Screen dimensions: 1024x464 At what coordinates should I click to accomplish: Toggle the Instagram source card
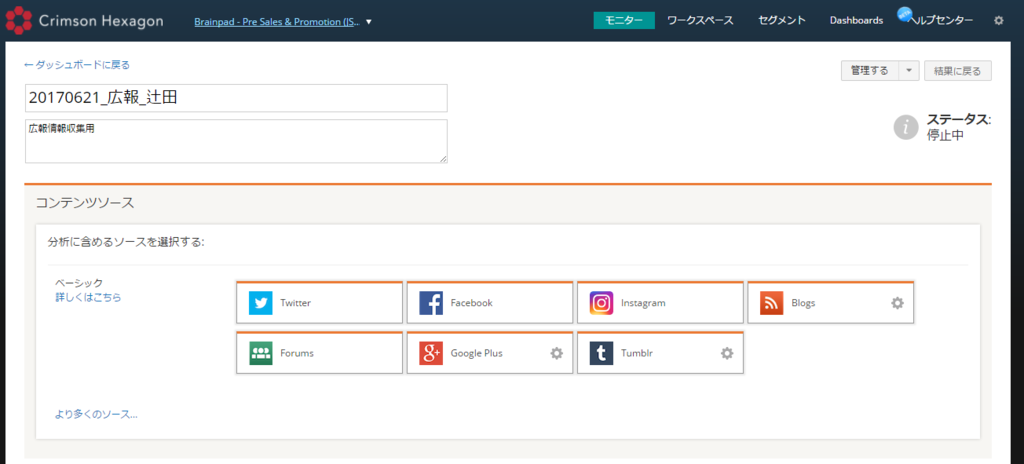tap(660, 302)
